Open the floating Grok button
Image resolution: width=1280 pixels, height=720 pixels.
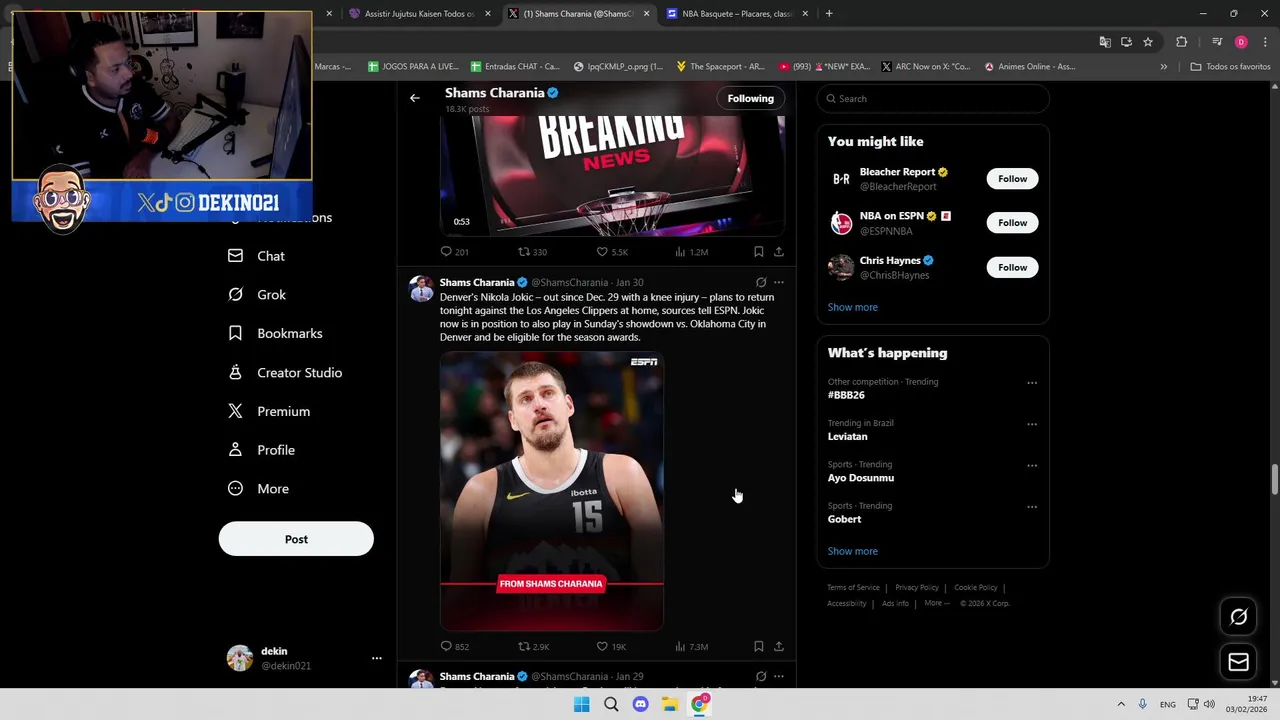(x=1238, y=617)
